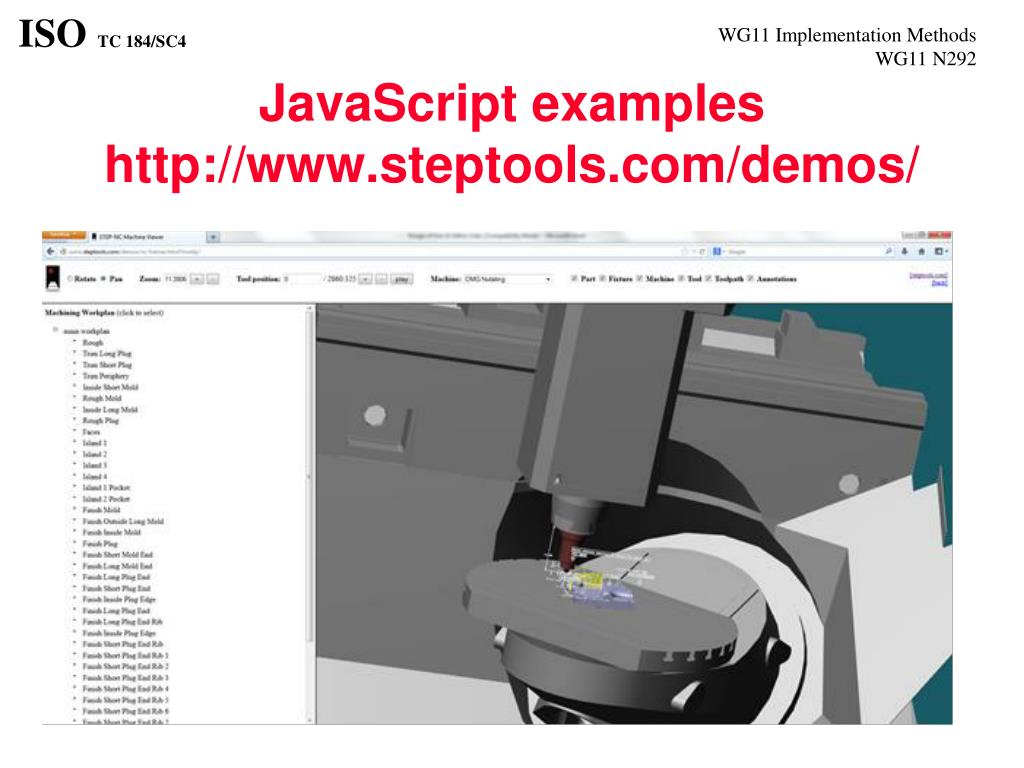Click the browser downloads arrow icon
1024x768 pixels.
905,251
